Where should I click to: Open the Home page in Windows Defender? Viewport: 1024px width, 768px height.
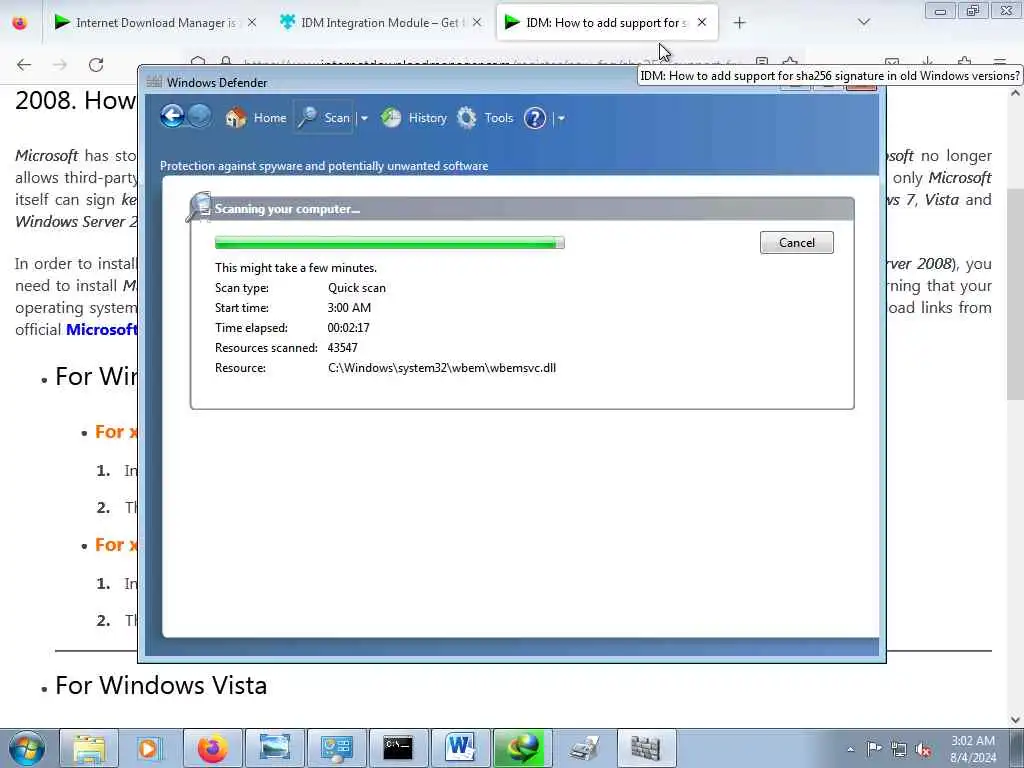[x=256, y=118]
